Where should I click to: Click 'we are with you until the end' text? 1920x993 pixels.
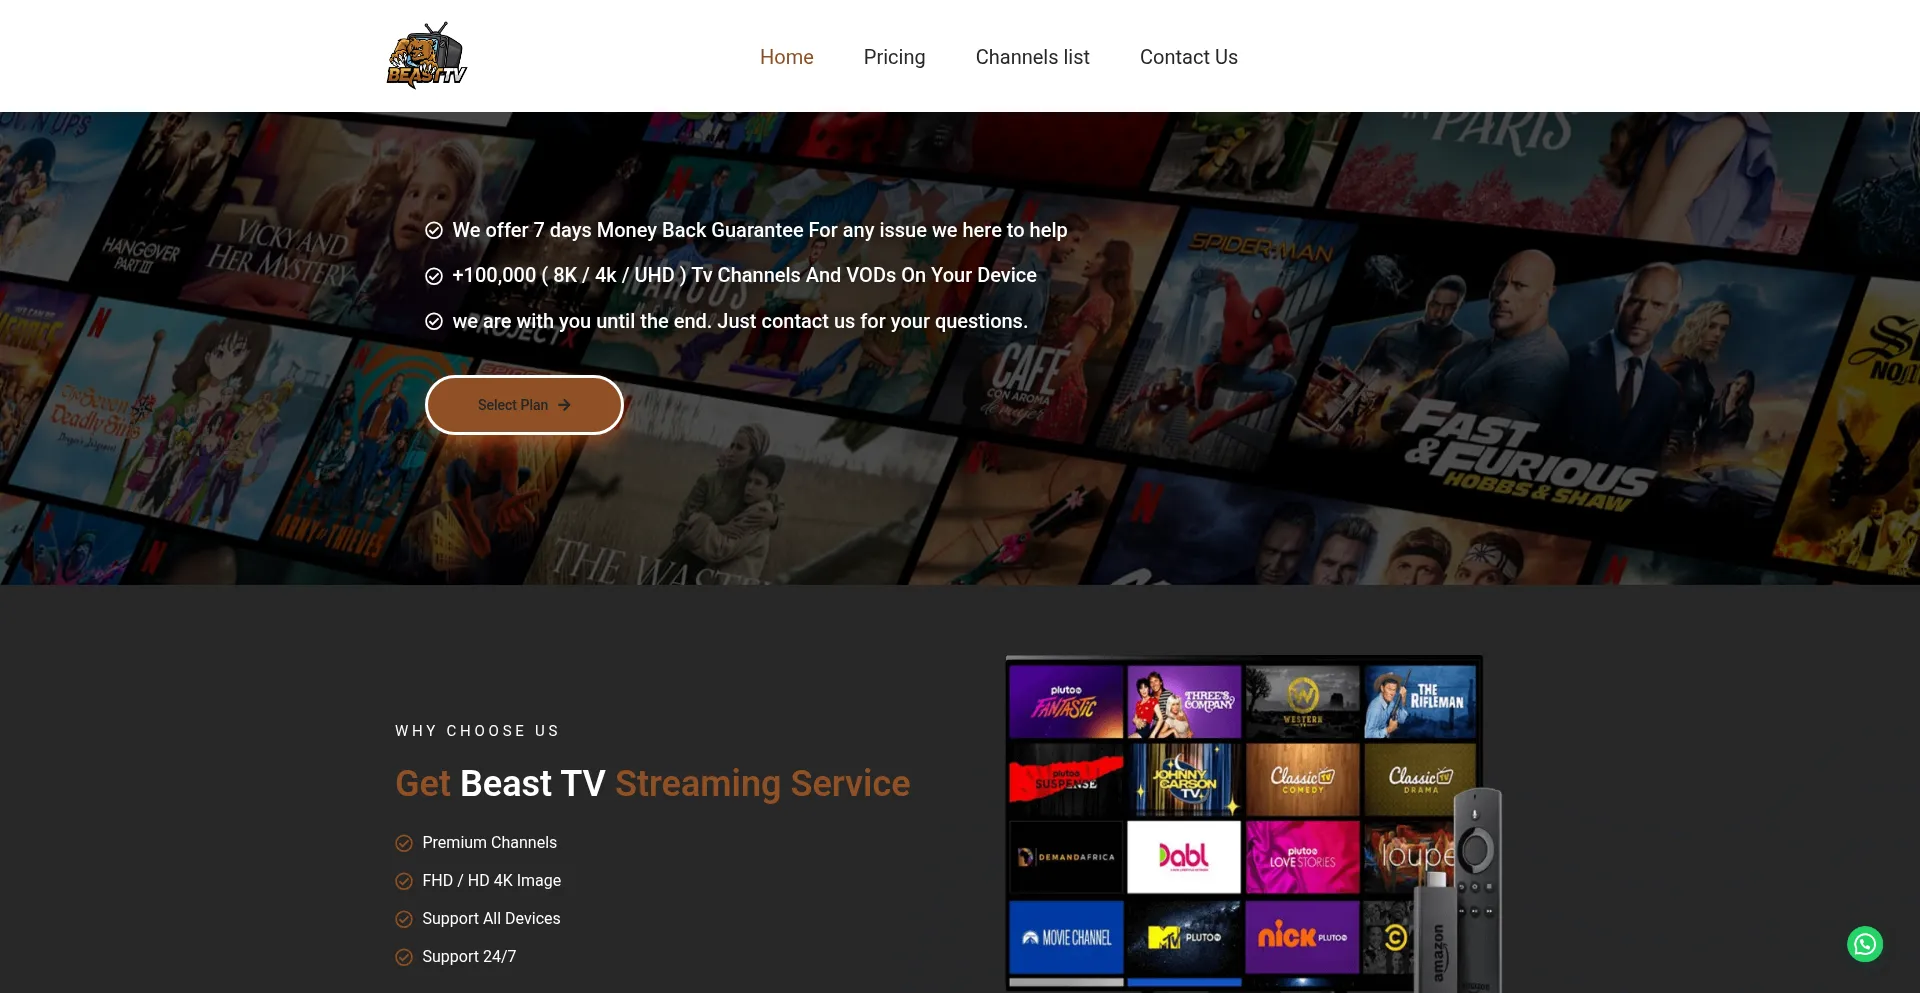(740, 321)
